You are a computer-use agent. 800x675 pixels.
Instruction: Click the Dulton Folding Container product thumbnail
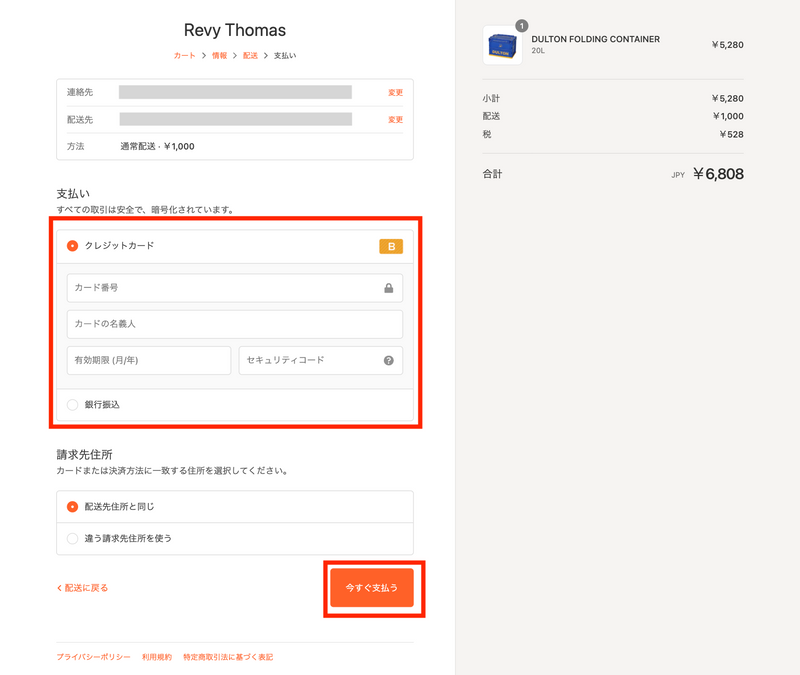(502, 46)
